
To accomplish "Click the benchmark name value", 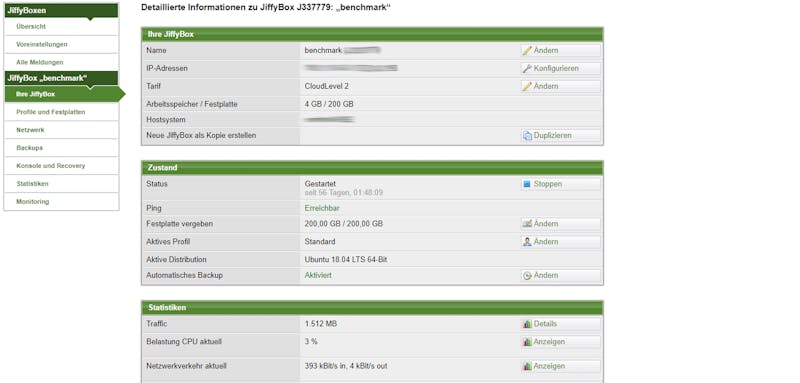I will click(323, 50).
